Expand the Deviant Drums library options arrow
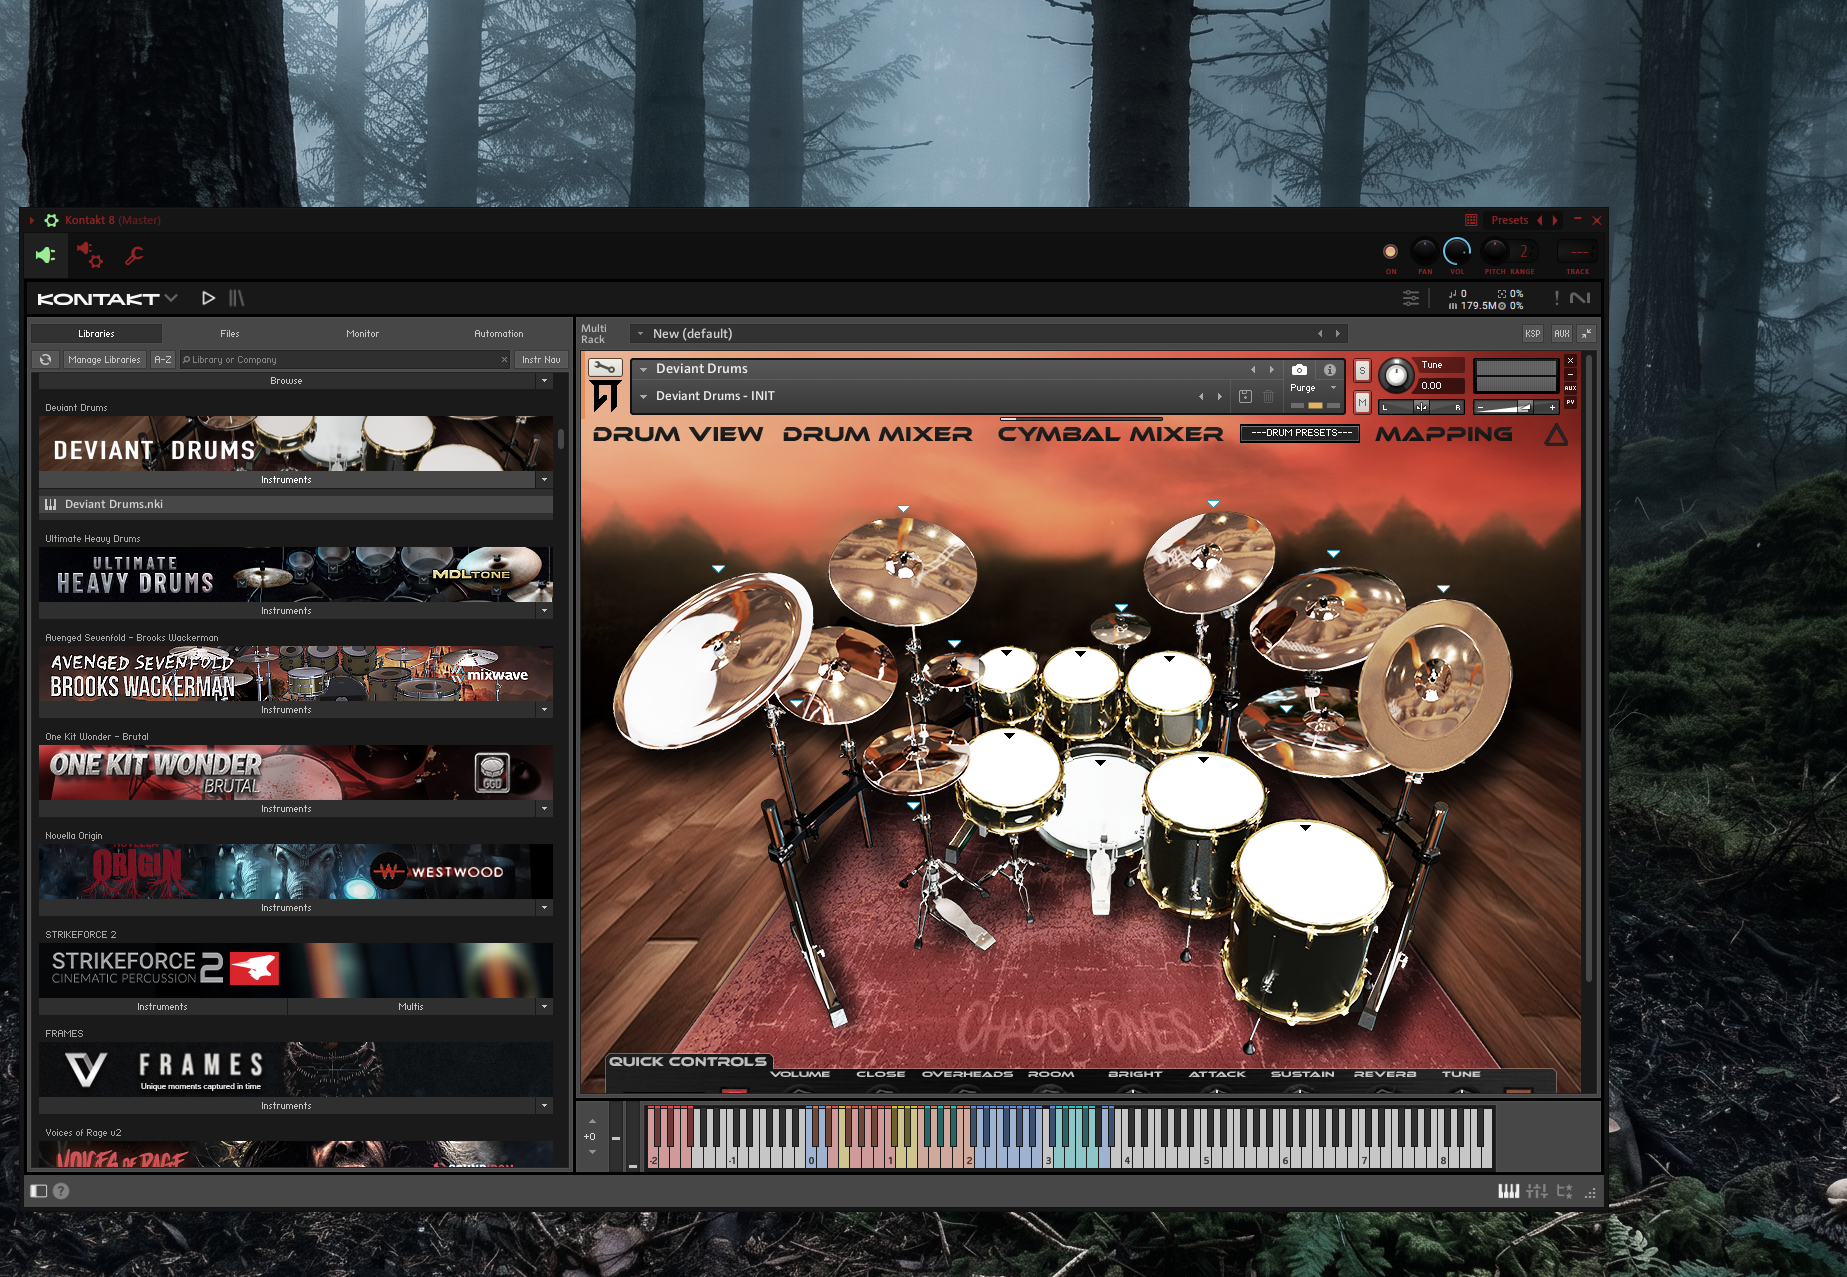 (x=544, y=480)
